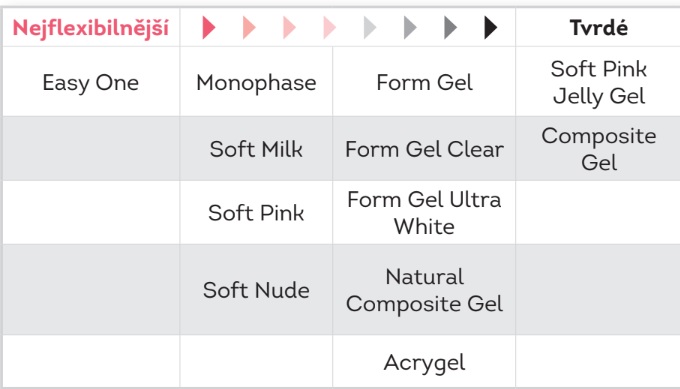Viewport: 680px width, 389px height.
Task: Select the Acrygel cell
Action: 424,363
